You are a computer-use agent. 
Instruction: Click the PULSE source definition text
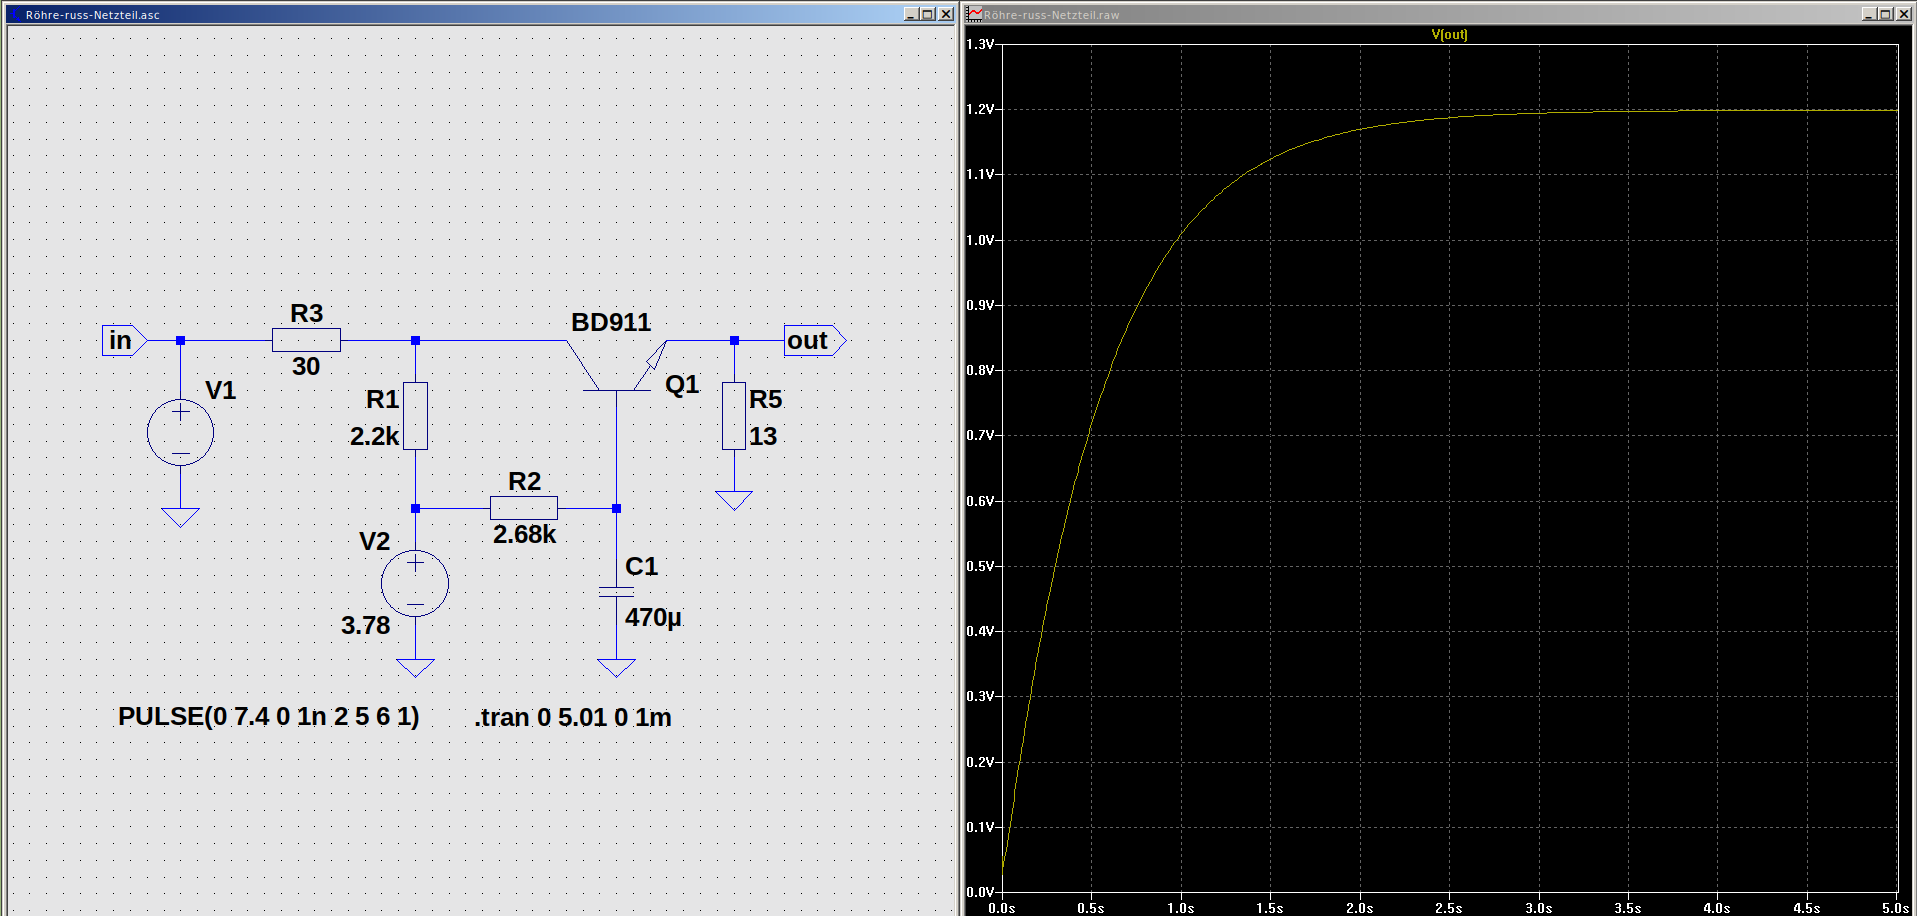(268, 717)
